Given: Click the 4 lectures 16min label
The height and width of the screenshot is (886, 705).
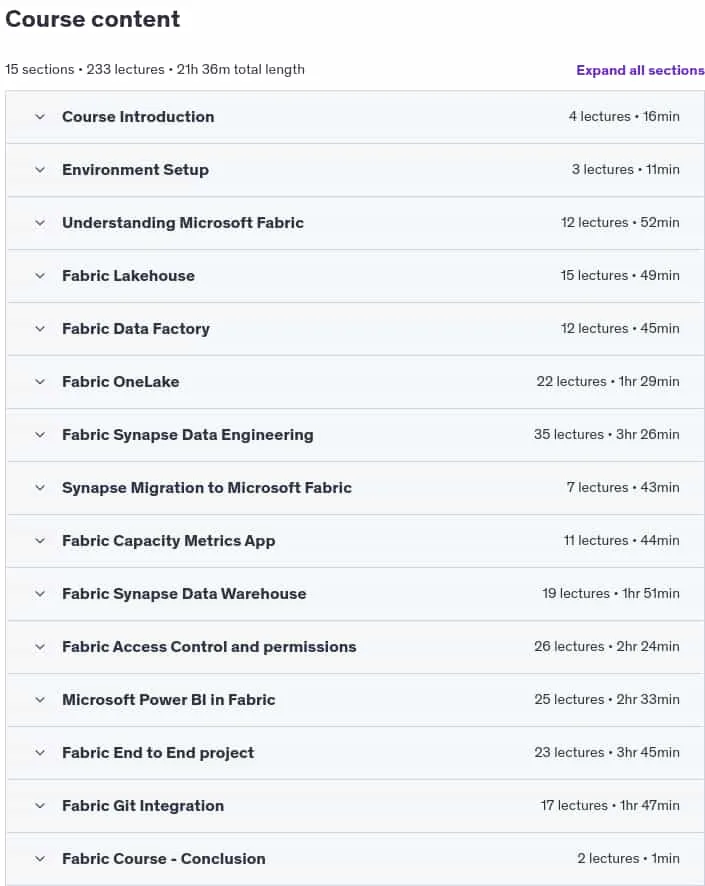Looking at the screenshot, I should [x=624, y=116].
